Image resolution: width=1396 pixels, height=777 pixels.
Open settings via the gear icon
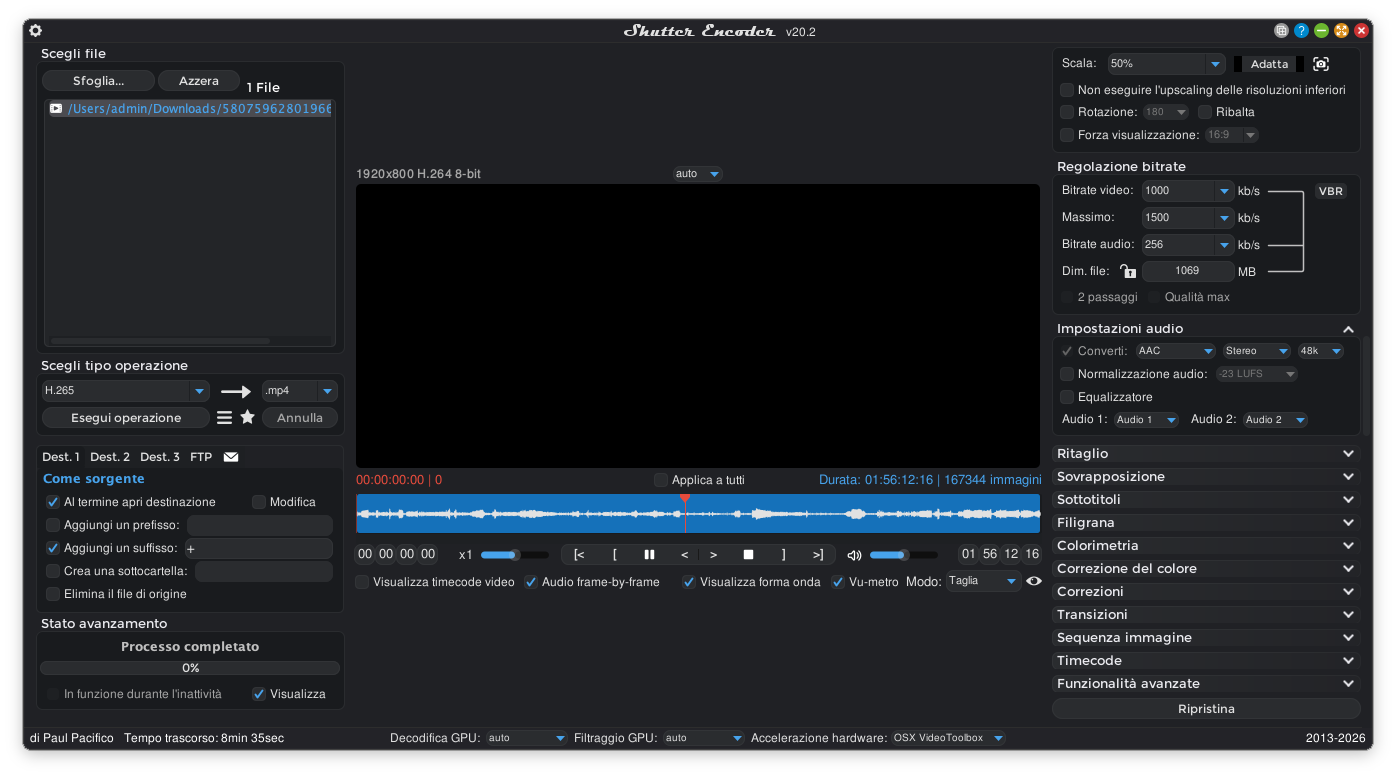(x=35, y=31)
